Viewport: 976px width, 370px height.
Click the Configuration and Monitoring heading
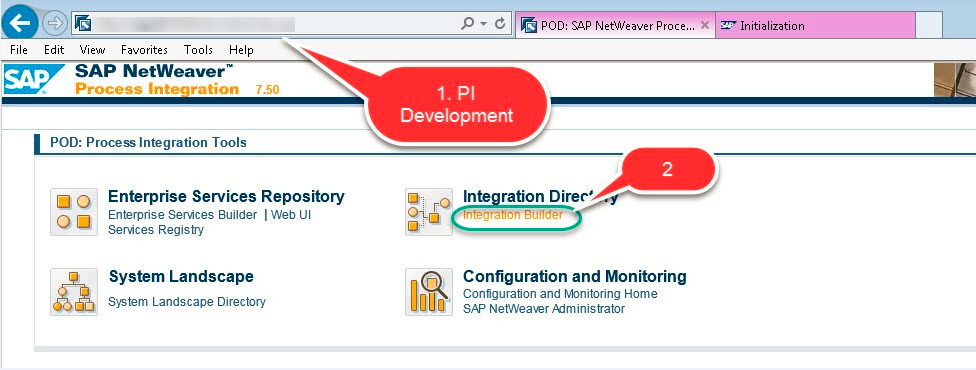coord(575,277)
